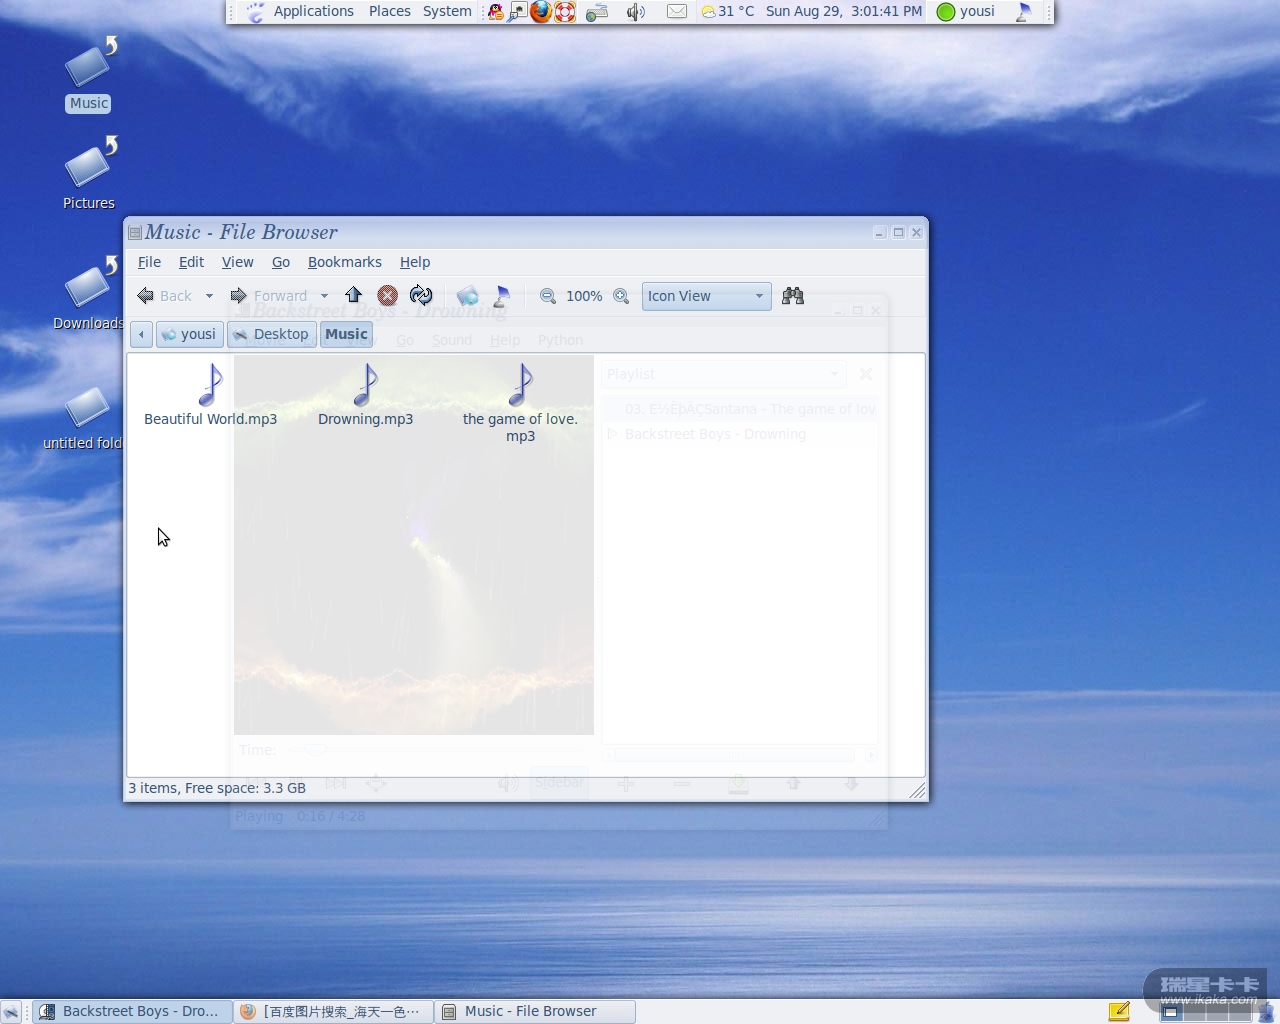Viewport: 1280px width, 1024px height.
Task: Switch to the Music - File Browser taskbar button
Action: tap(535, 1012)
